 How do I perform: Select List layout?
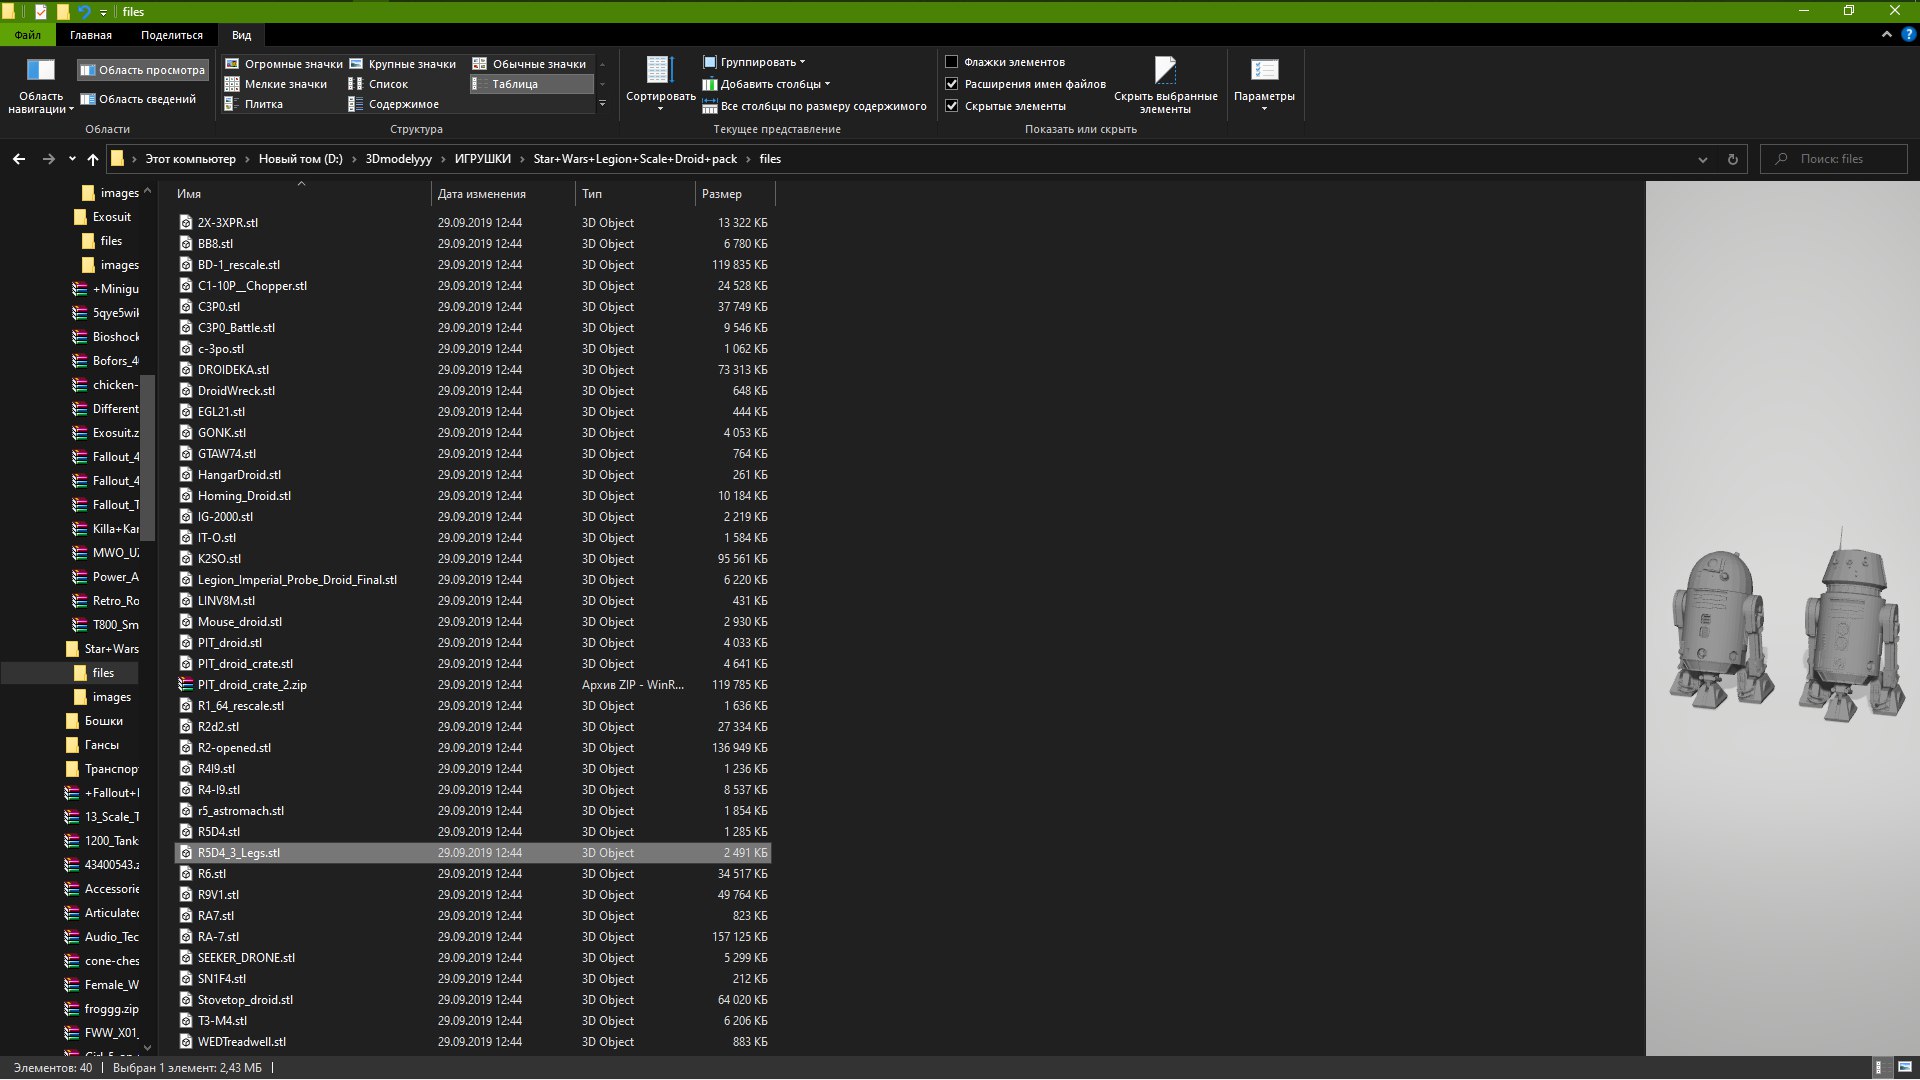tap(378, 84)
